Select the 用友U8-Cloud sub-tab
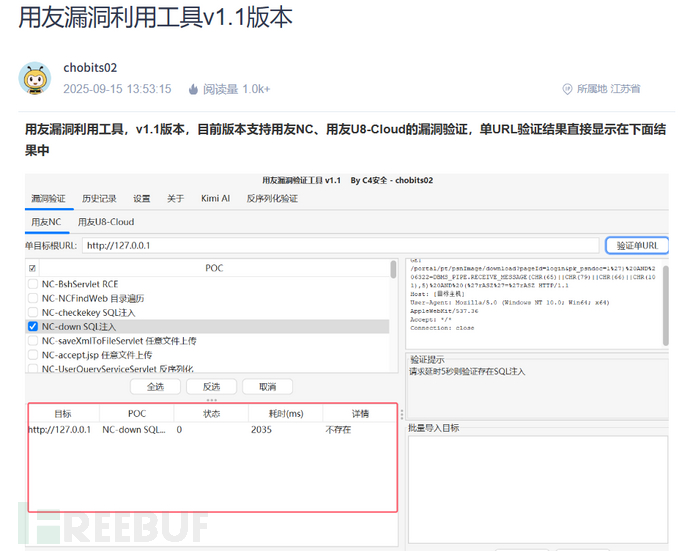Viewport: 690px width, 551px height. [106, 221]
